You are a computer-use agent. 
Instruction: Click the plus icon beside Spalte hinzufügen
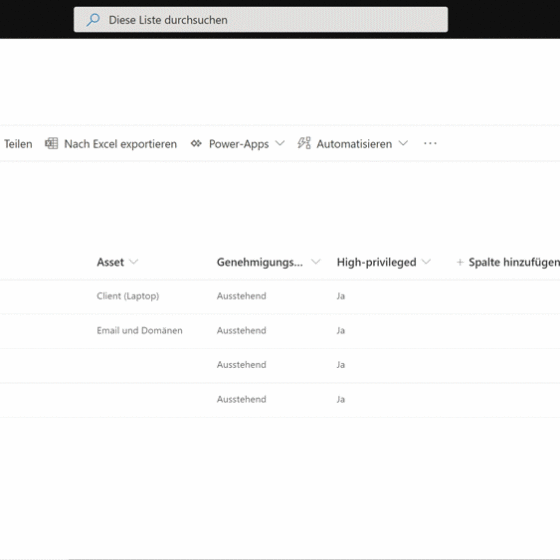[460, 262]
